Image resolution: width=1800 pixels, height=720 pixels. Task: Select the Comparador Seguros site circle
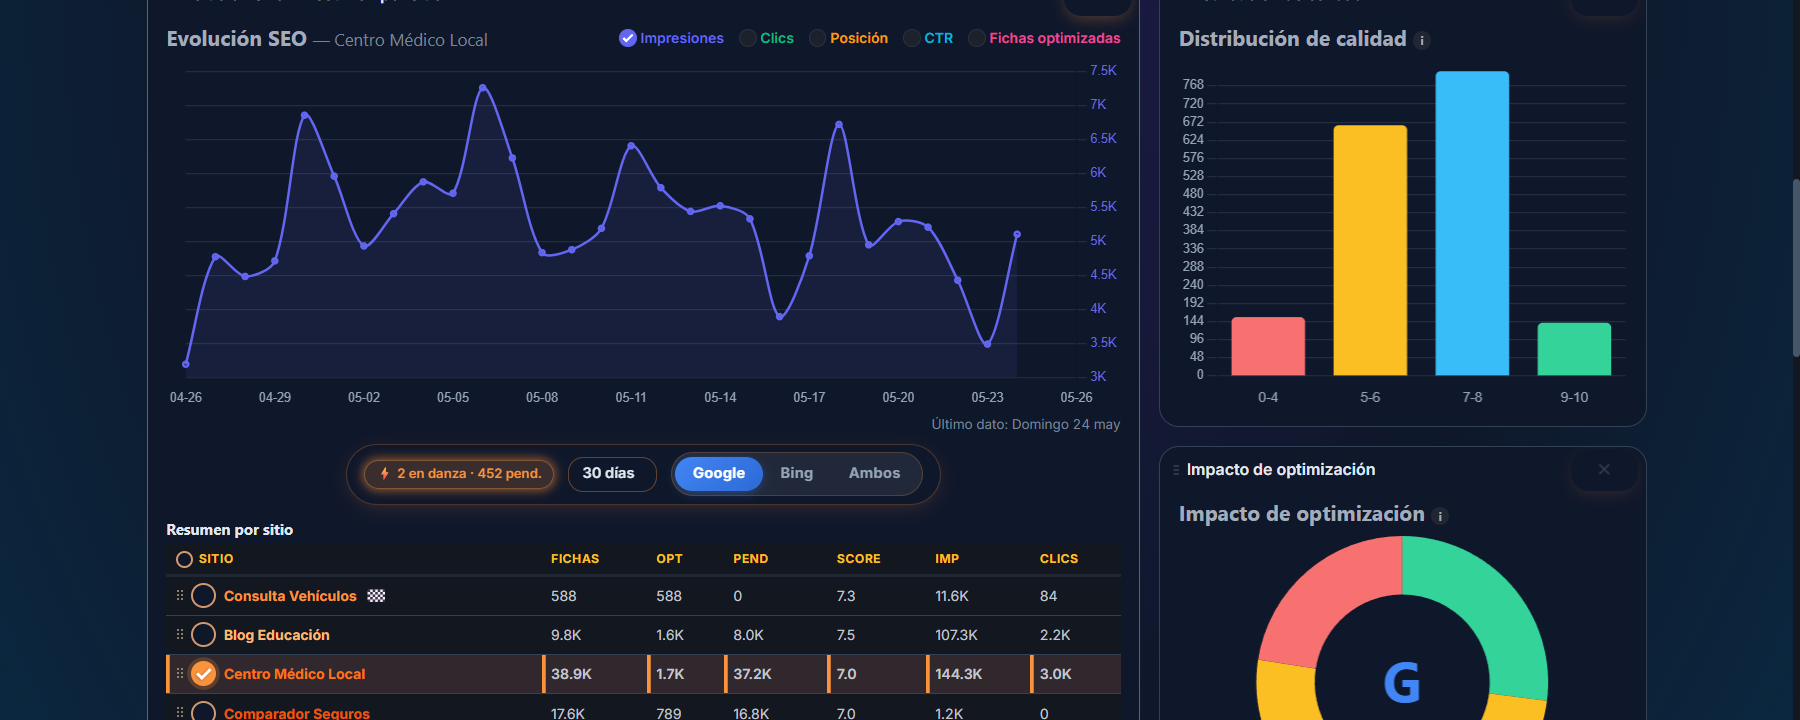pos(203,712)
